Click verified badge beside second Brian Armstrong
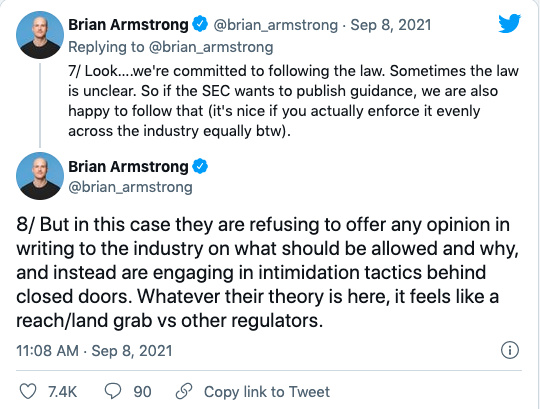The height and width of the screenshot is (409, 540). (200, 166)
